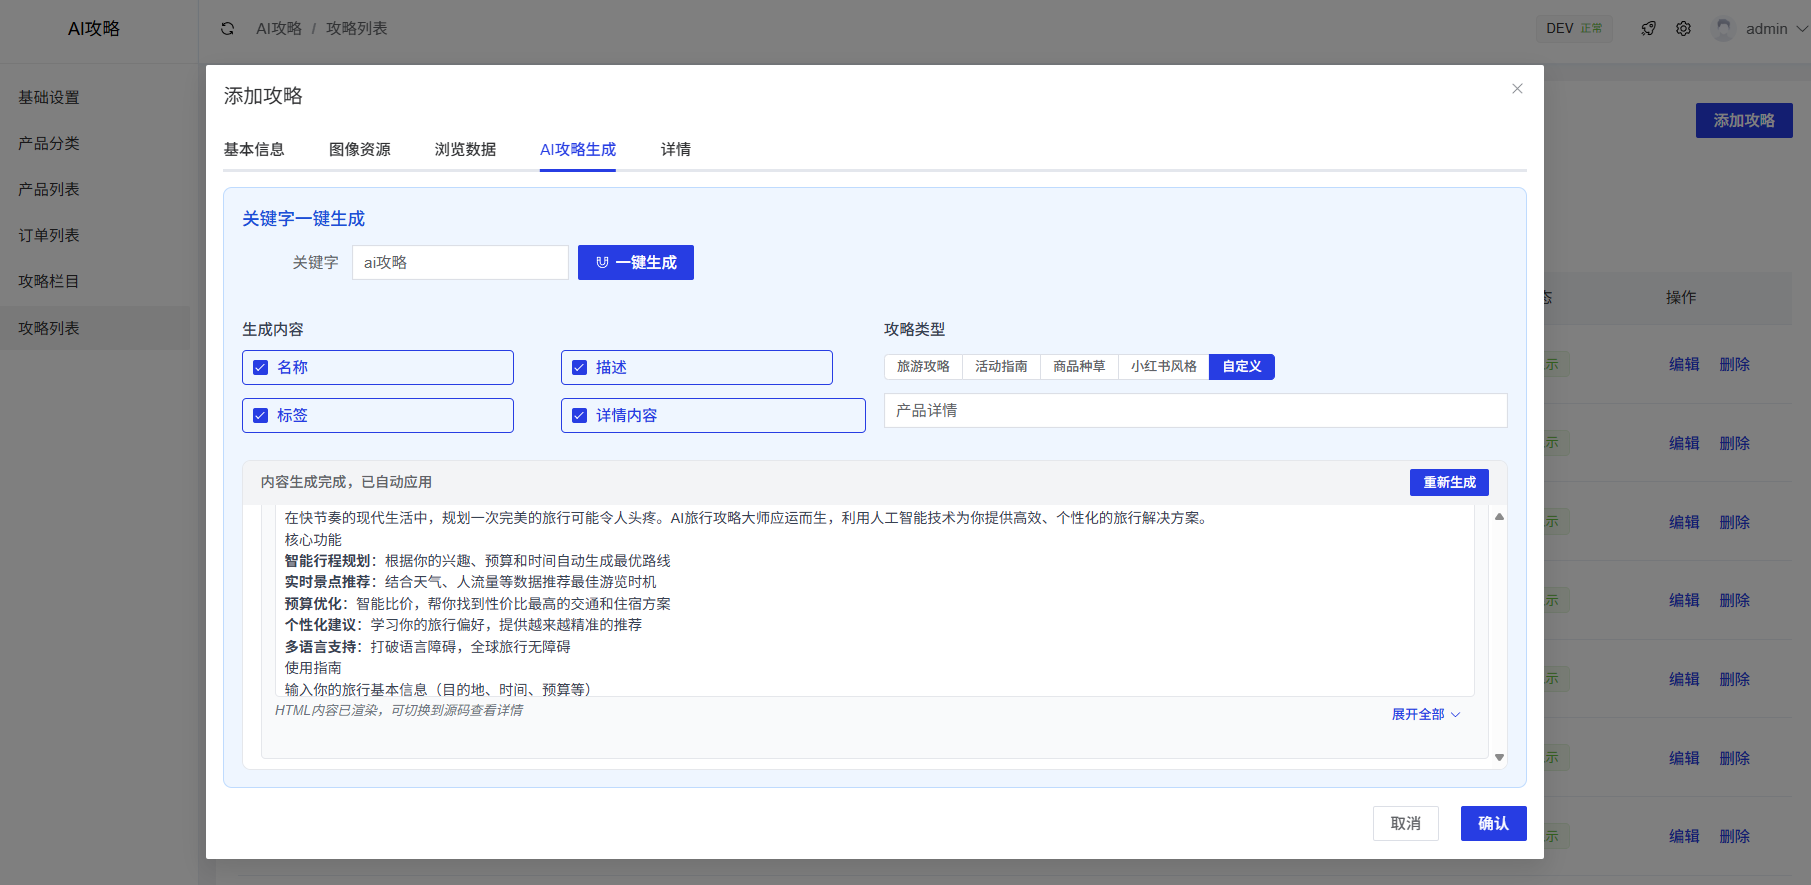Click the admin user avatar
Screen dimensions: 1811x885
[1723, 29]
